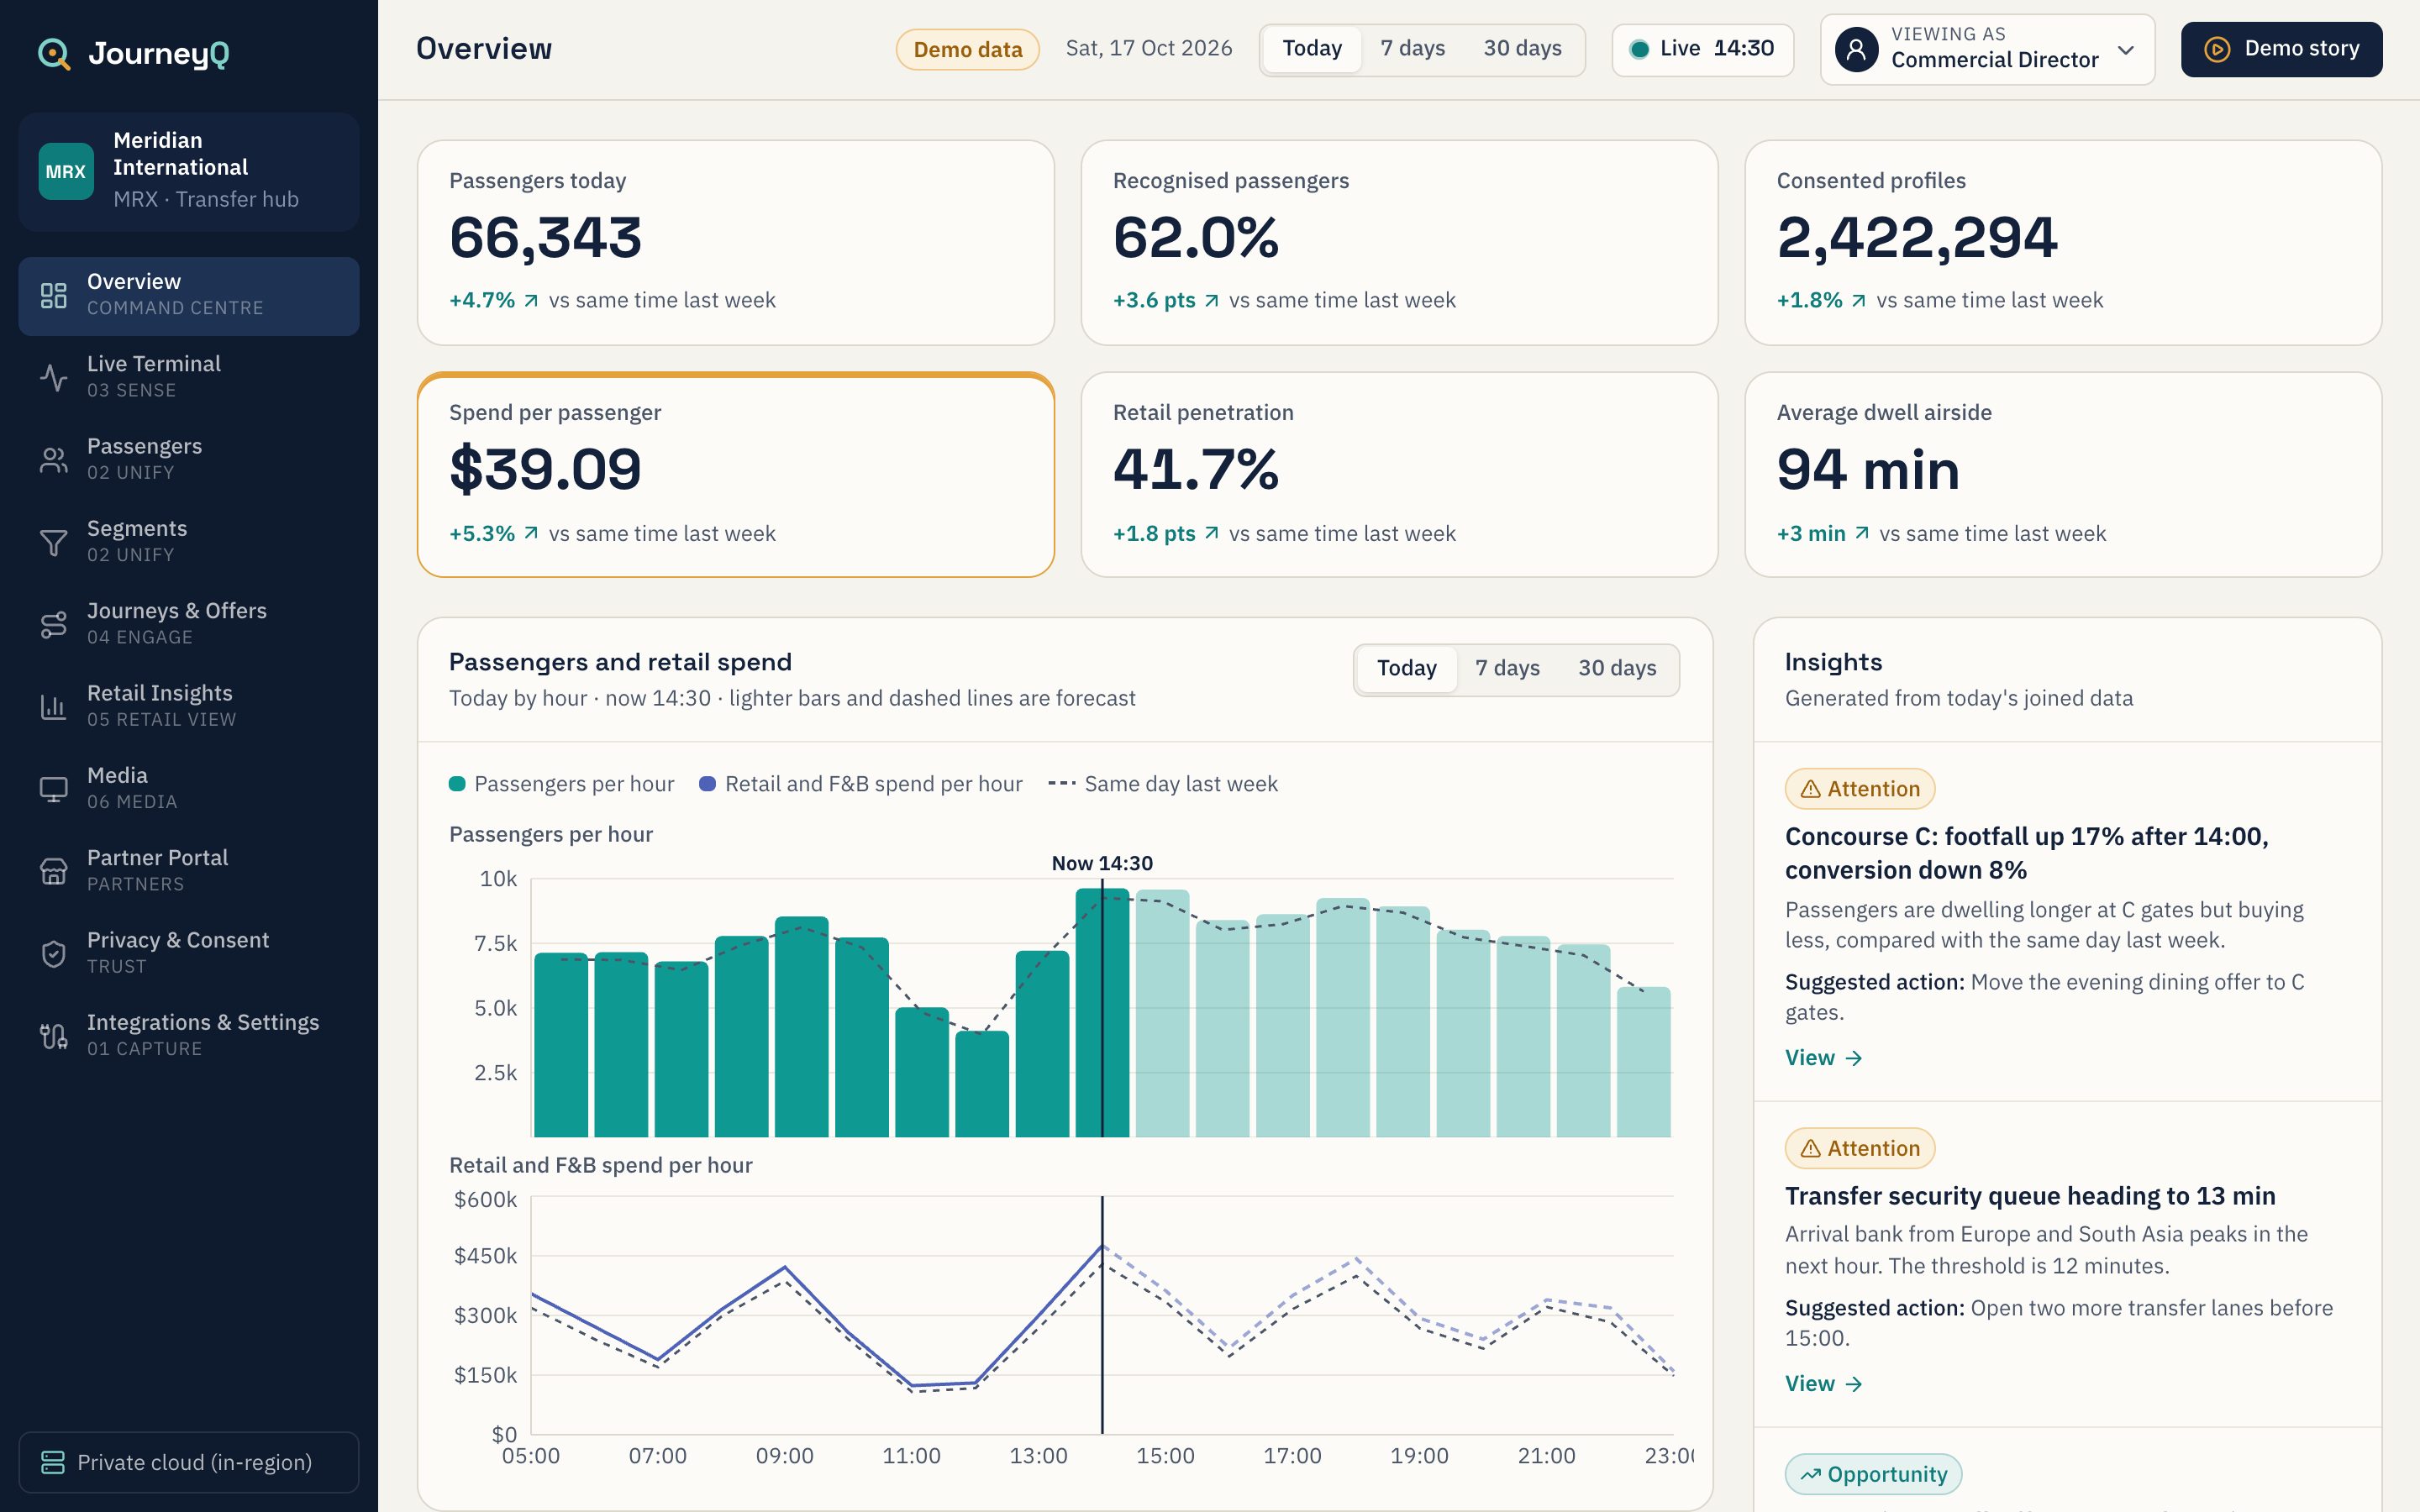This screenshot has height=1512, width=2420.
Task: Click the MRX airport badge
Action: tap(66, 171)
